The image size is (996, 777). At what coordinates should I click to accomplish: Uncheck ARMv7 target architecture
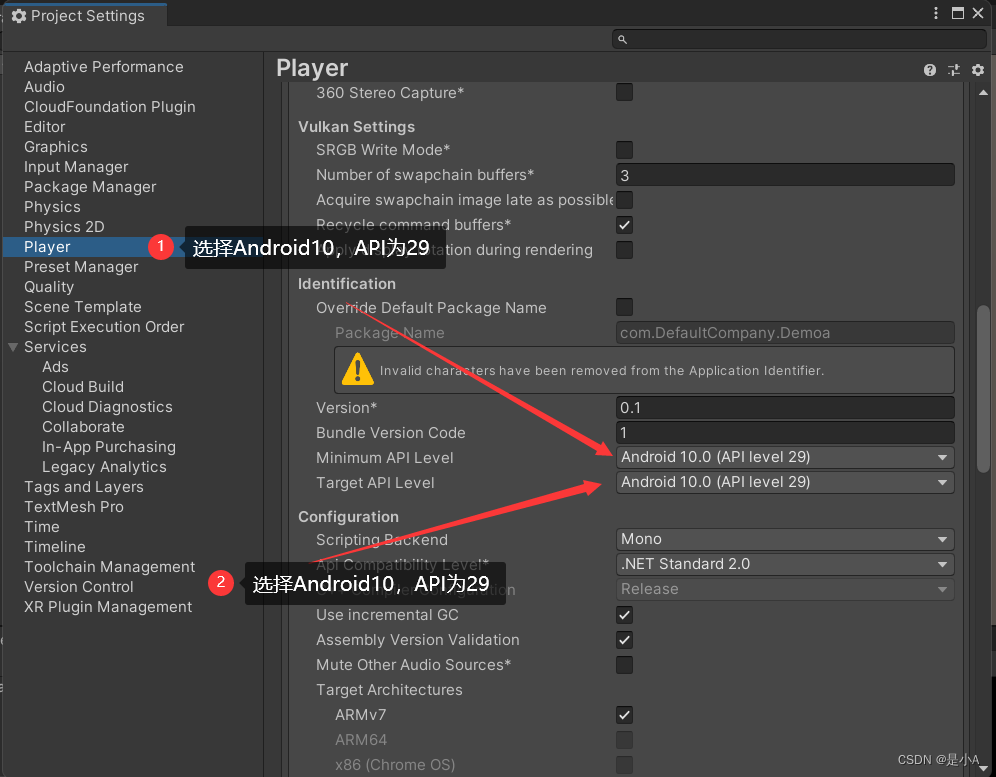624,715
